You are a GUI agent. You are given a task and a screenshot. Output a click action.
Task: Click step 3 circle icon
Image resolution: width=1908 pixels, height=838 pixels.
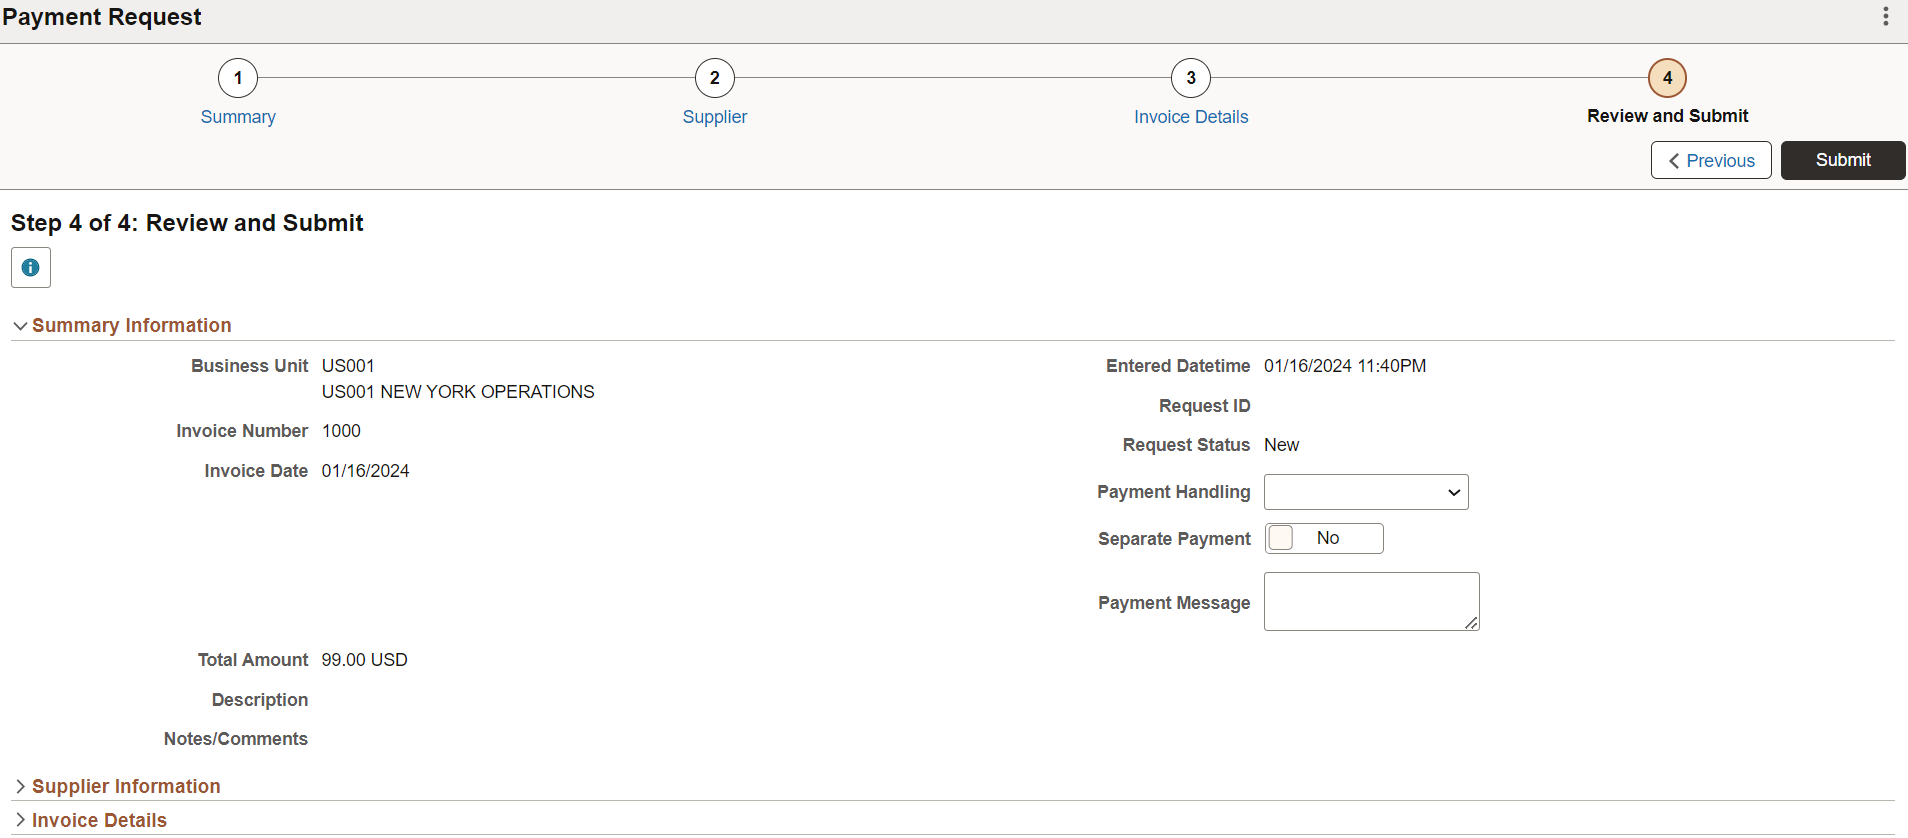tap(1191, 78)
